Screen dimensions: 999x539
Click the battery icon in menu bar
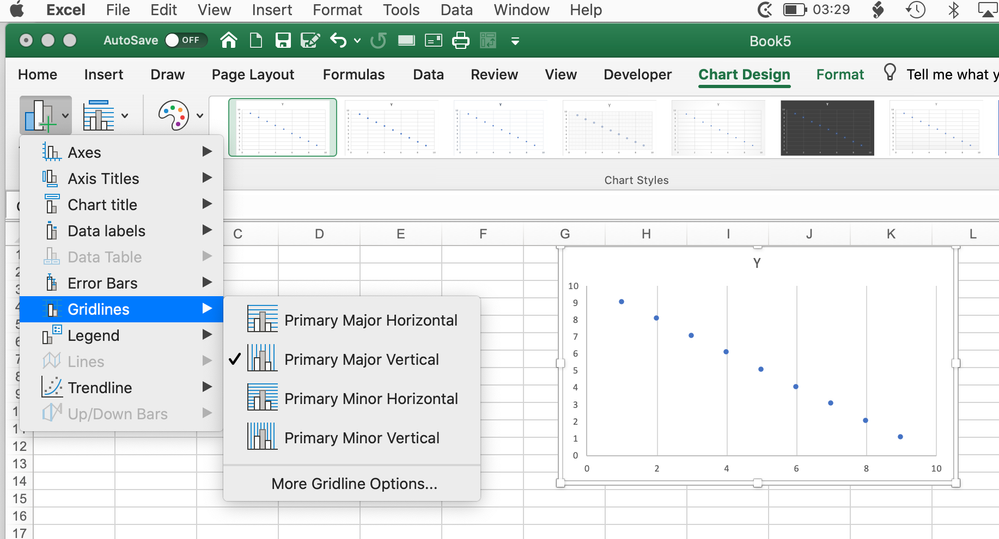point(794,10)
